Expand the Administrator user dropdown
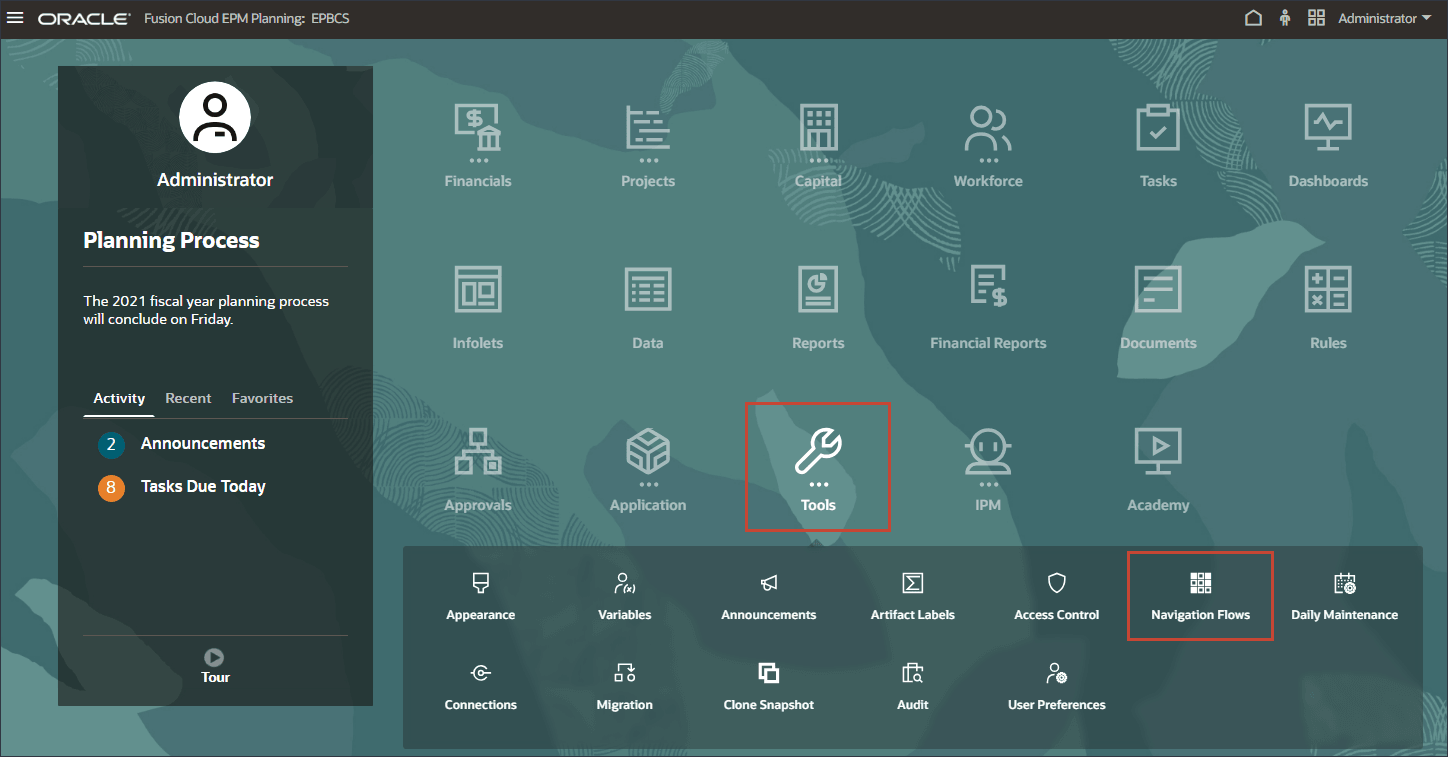The width and height of the screenshot is (1448, 757). [1384, 19]
